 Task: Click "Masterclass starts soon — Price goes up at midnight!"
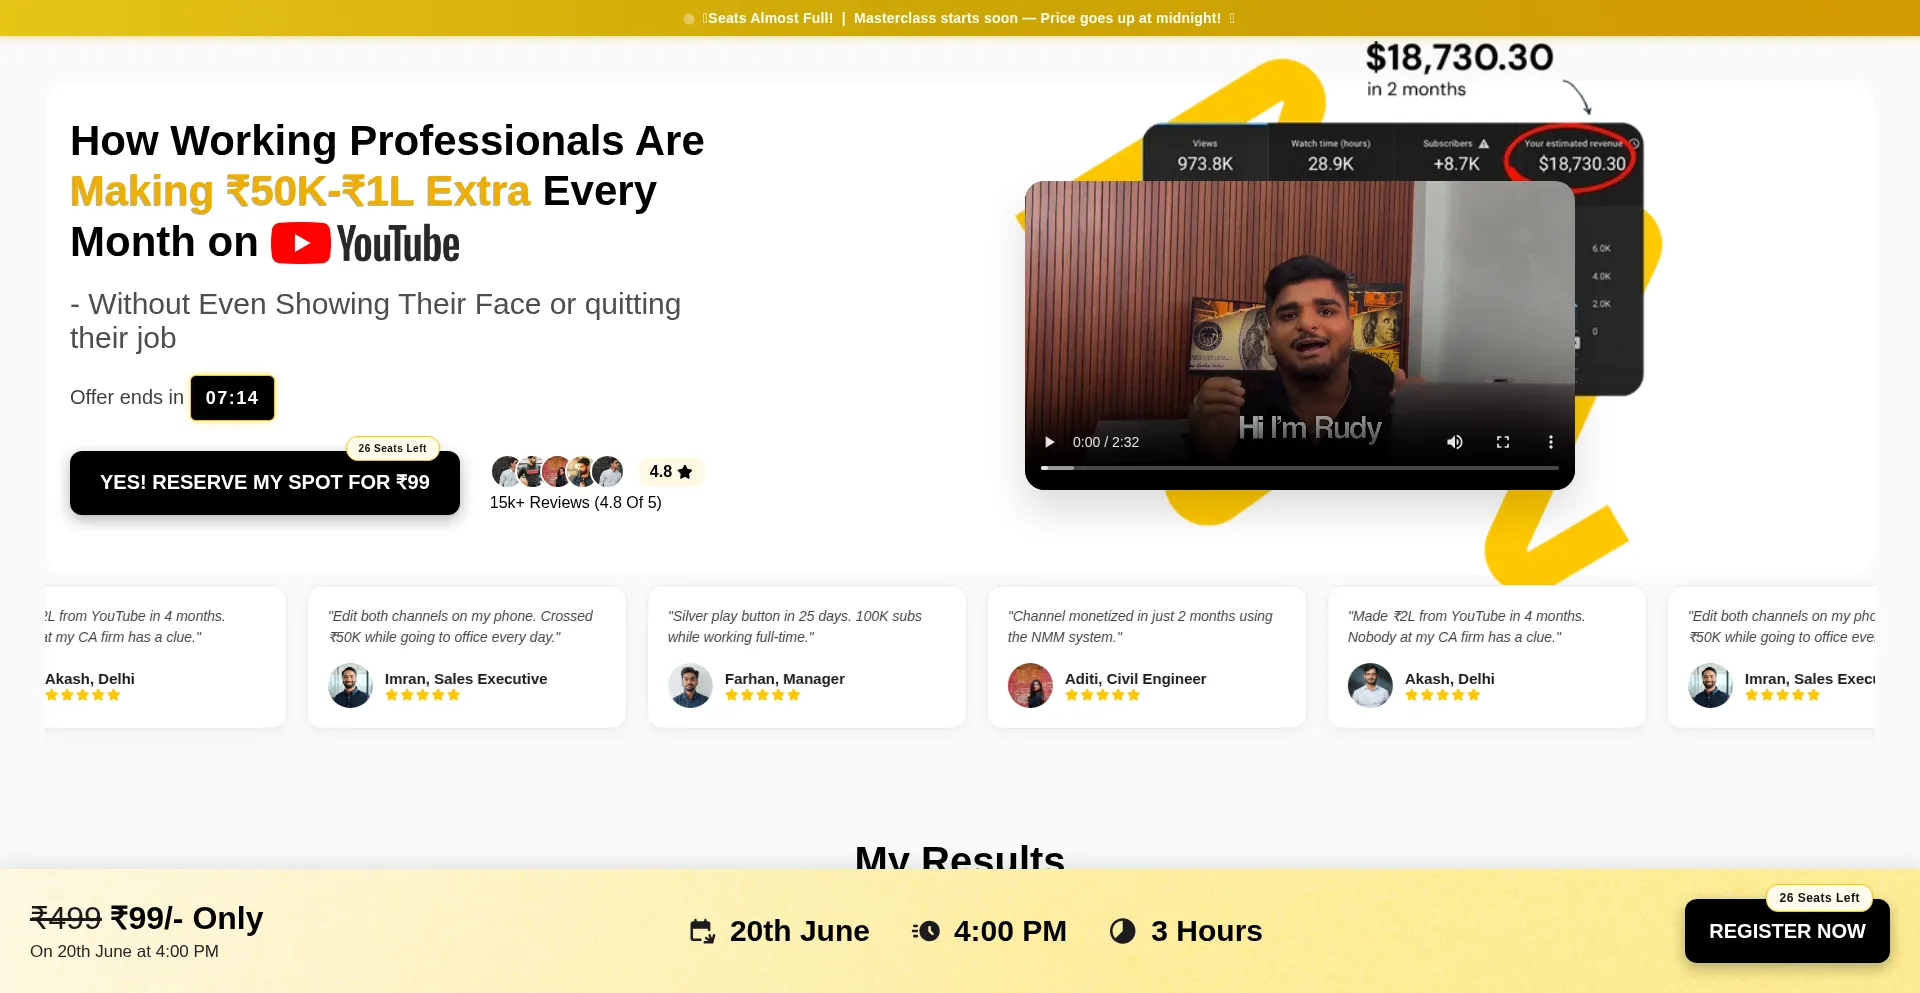1037,18
